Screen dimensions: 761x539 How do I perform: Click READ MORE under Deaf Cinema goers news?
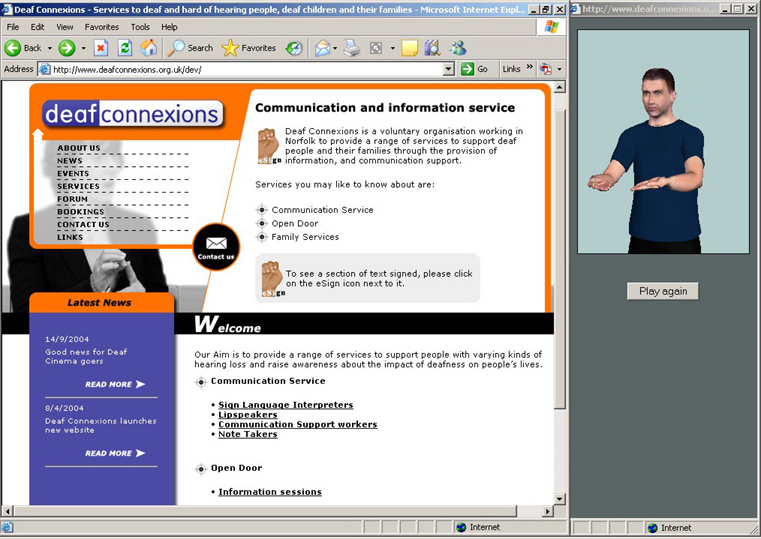point(115,384)
